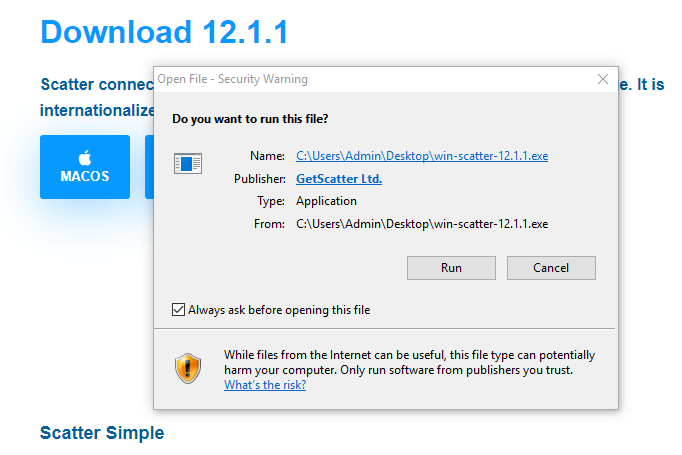The width and height of the screenshot is (682, 455).
Task: Click the From file path text
Action: pos(422,224)
